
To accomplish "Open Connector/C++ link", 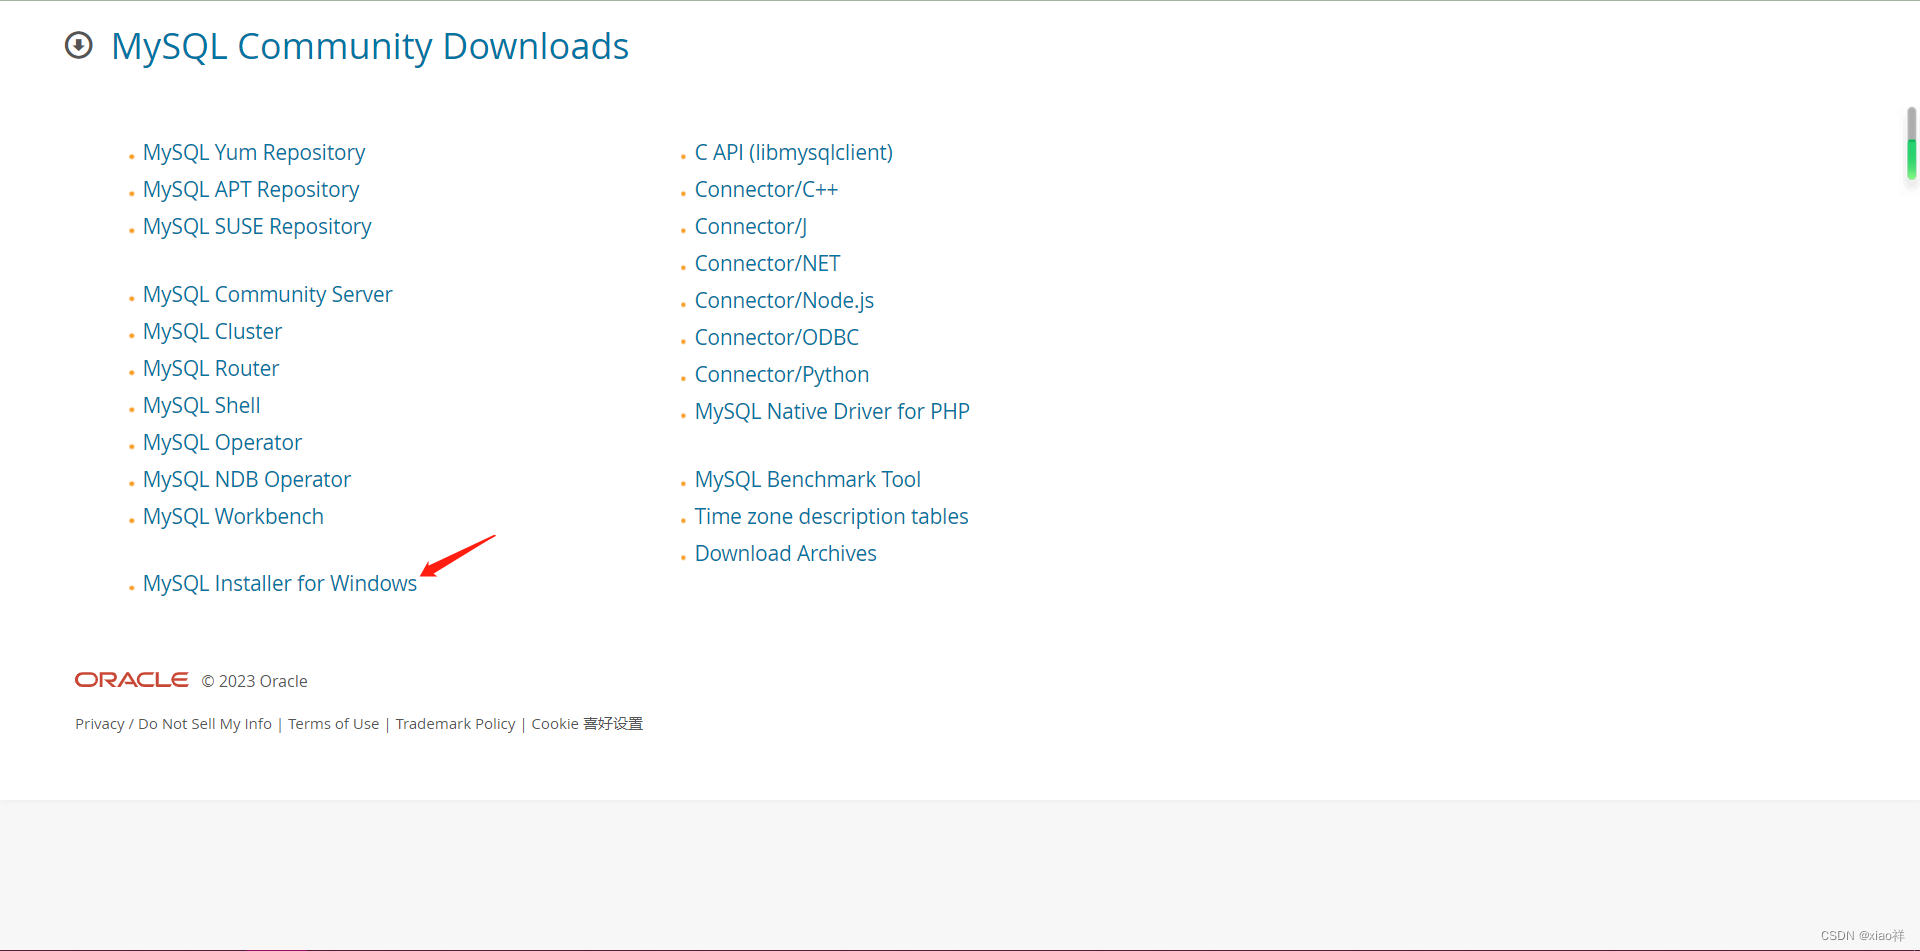I will click(x=766, y=189).
